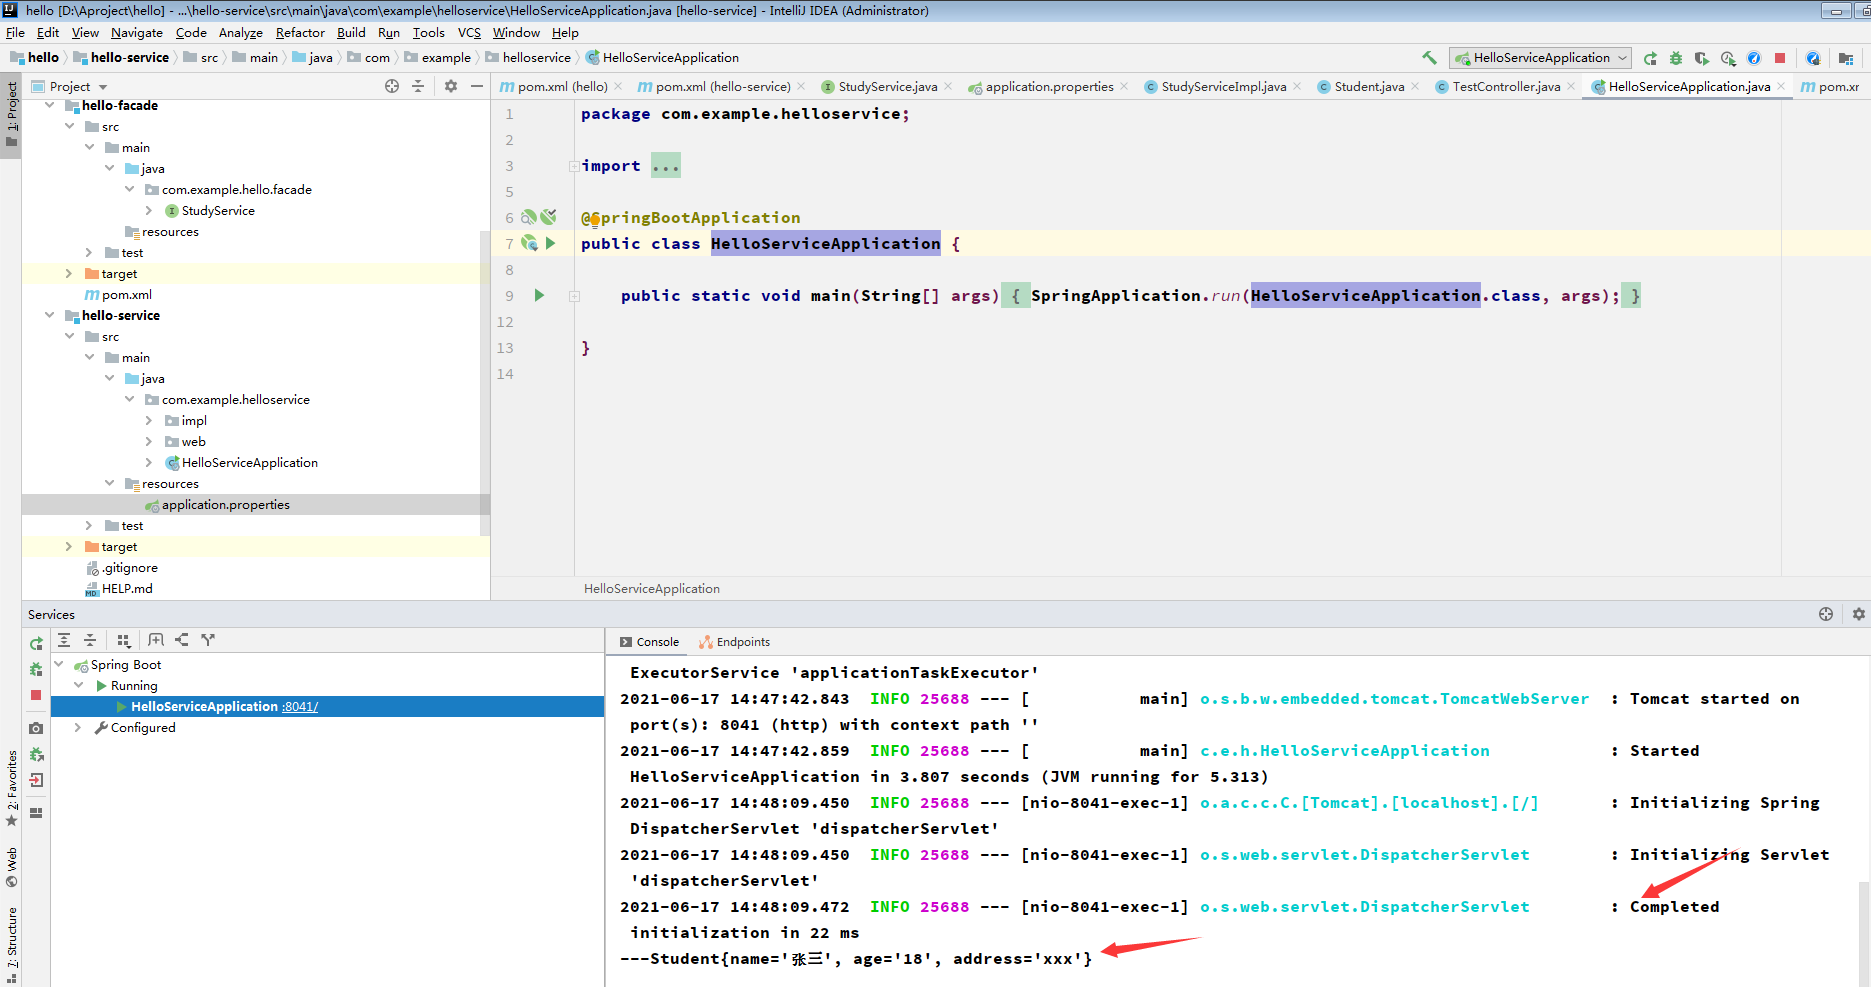The image size is (1871, 987).
Task: Open the Console tab in Services
Action: [x=649, y=642]
